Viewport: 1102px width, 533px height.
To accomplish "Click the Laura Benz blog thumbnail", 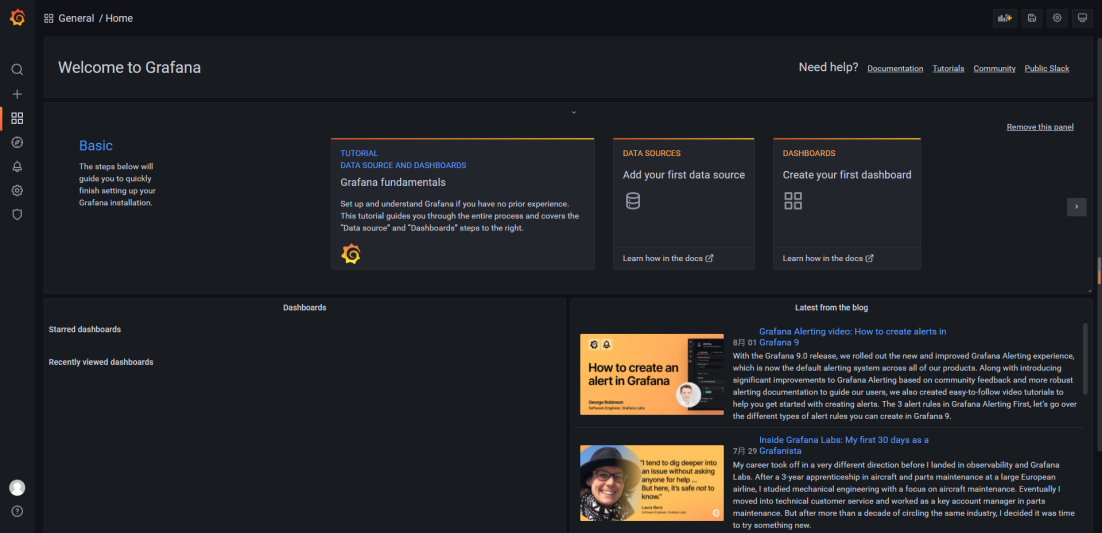I will pyautogui.click(x=652, y=483).
